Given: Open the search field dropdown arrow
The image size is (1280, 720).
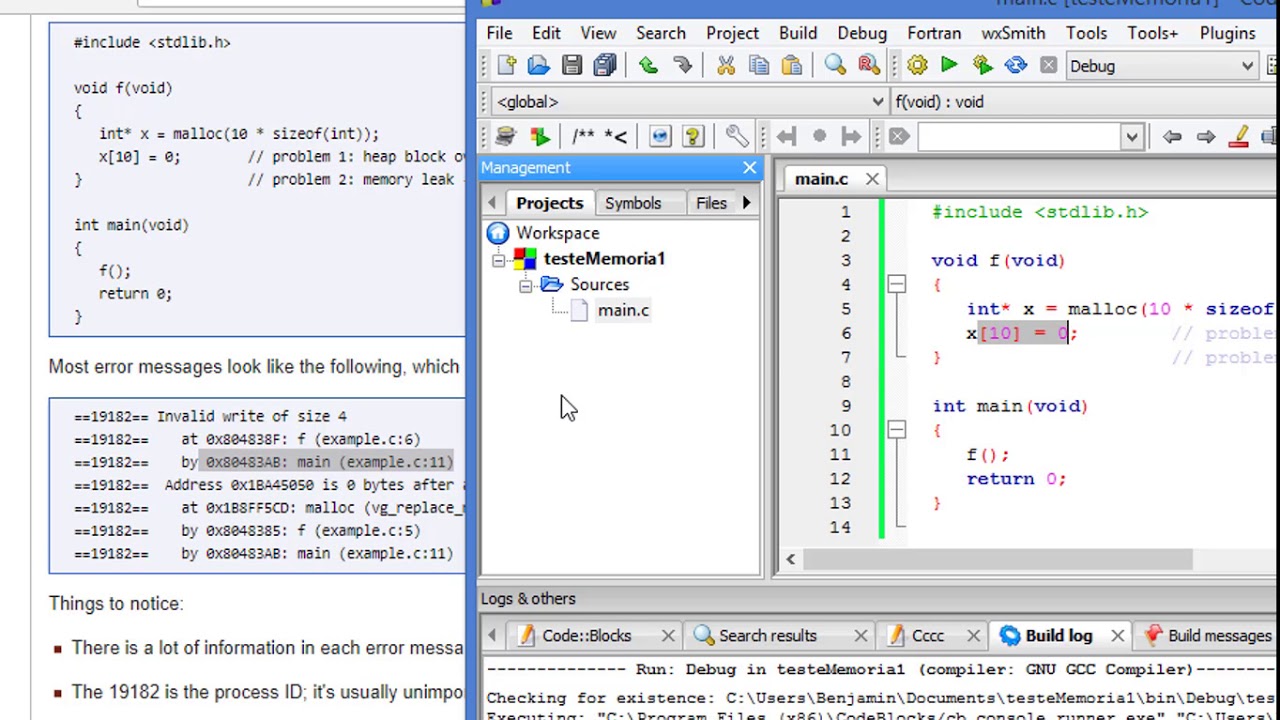Looking at the screenshot, I should [1131, 137].
